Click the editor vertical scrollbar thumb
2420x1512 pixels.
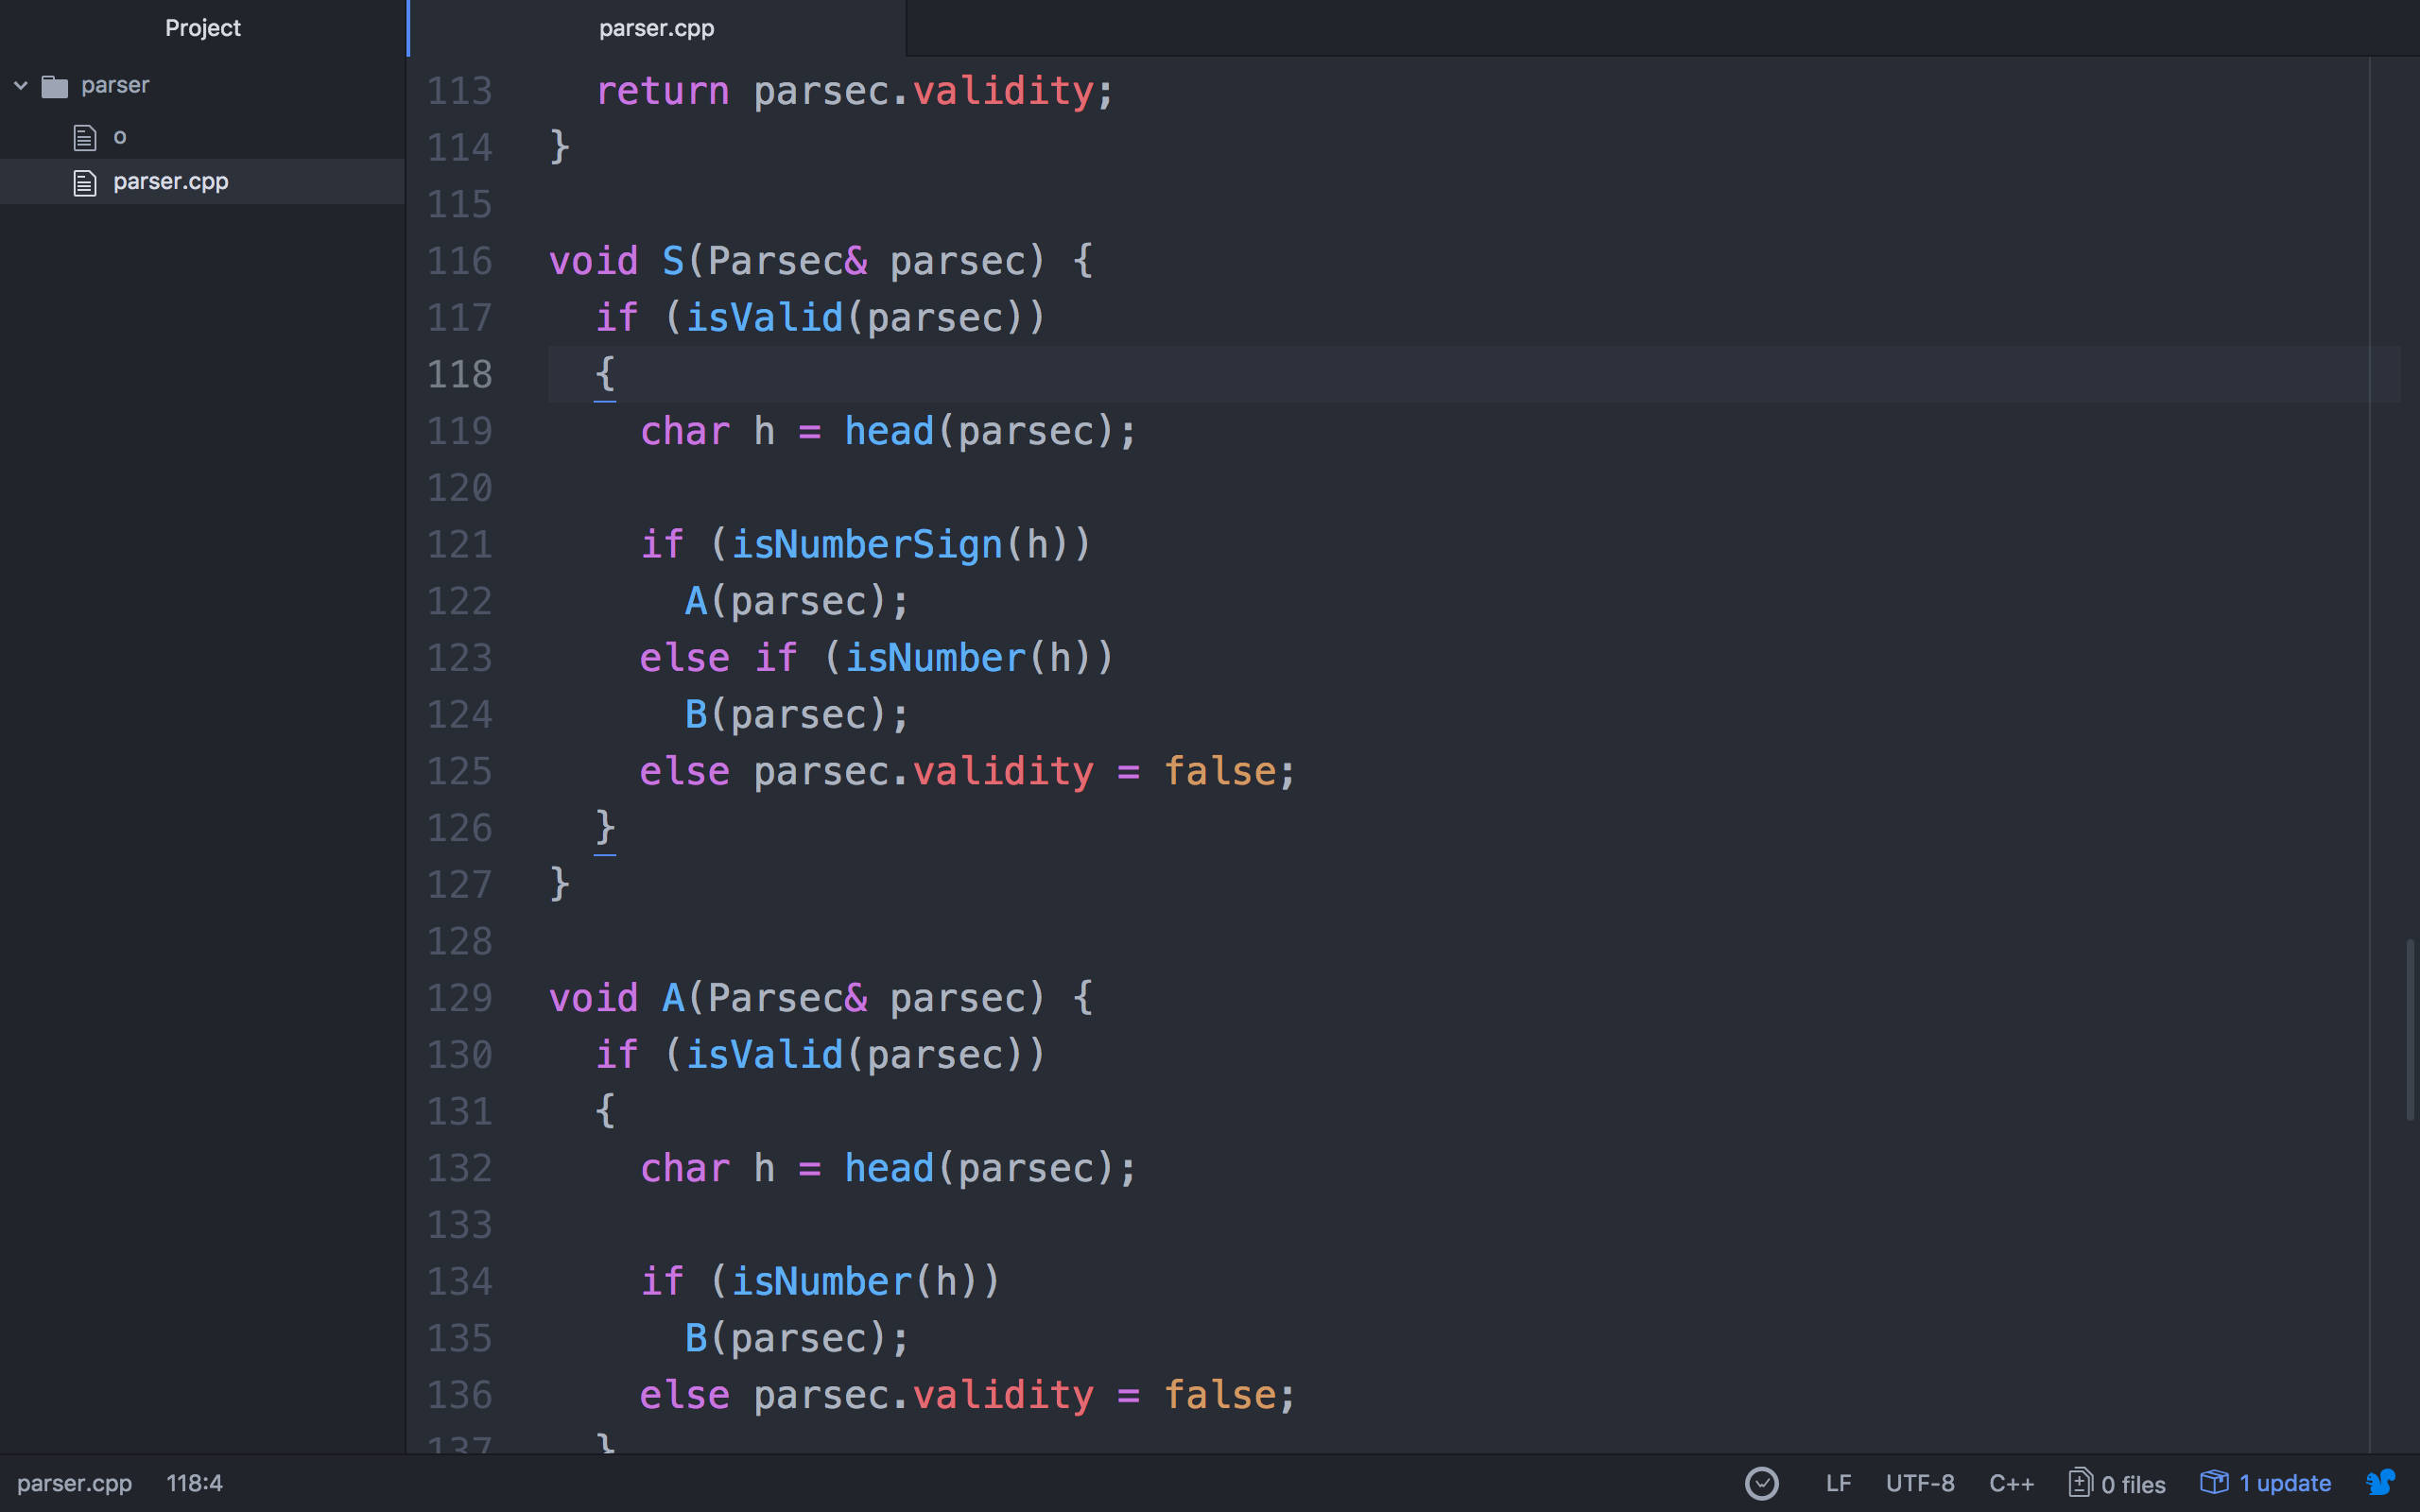2410,1030
